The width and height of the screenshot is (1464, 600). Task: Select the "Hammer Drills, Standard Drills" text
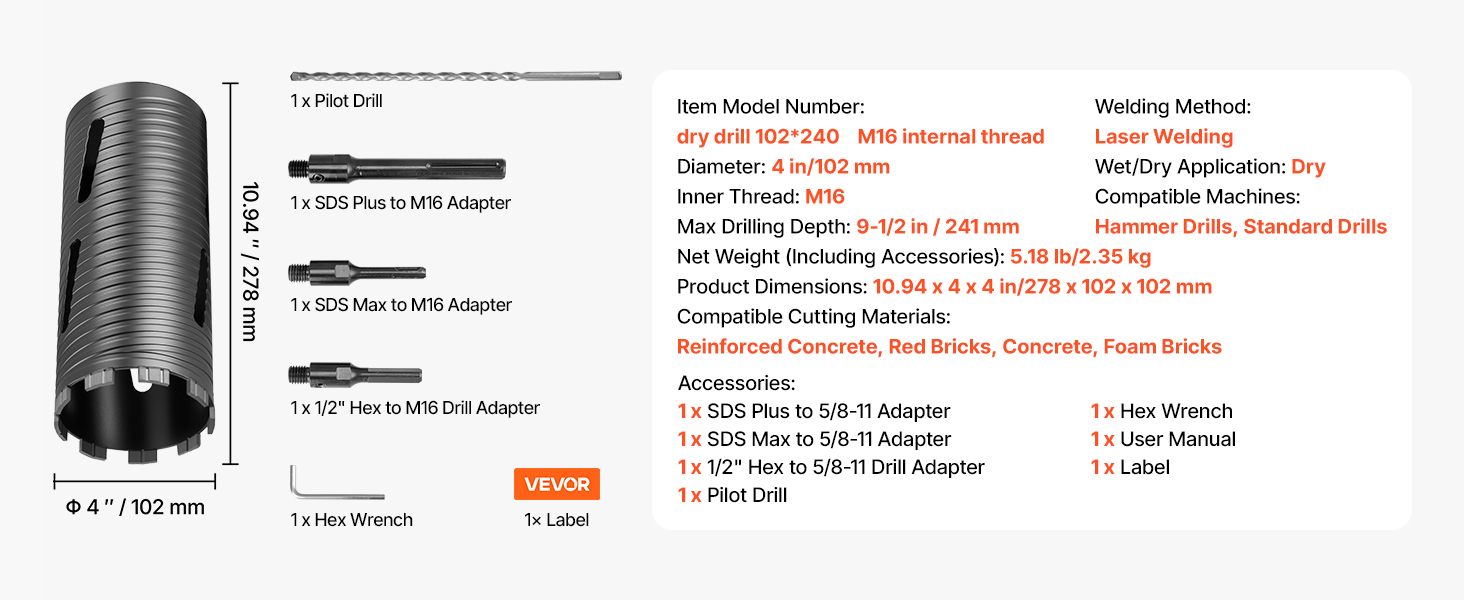point(1240,227)
